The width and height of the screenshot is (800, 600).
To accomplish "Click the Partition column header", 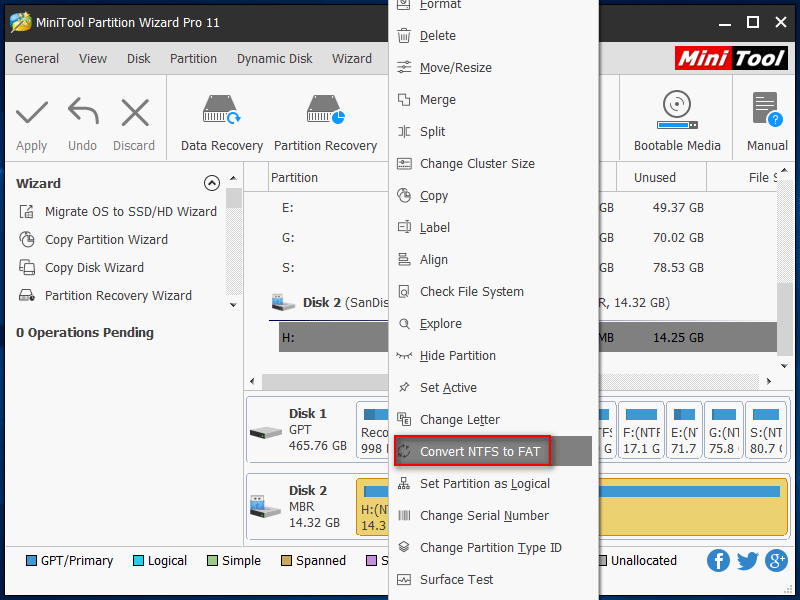I will (294, 178).
